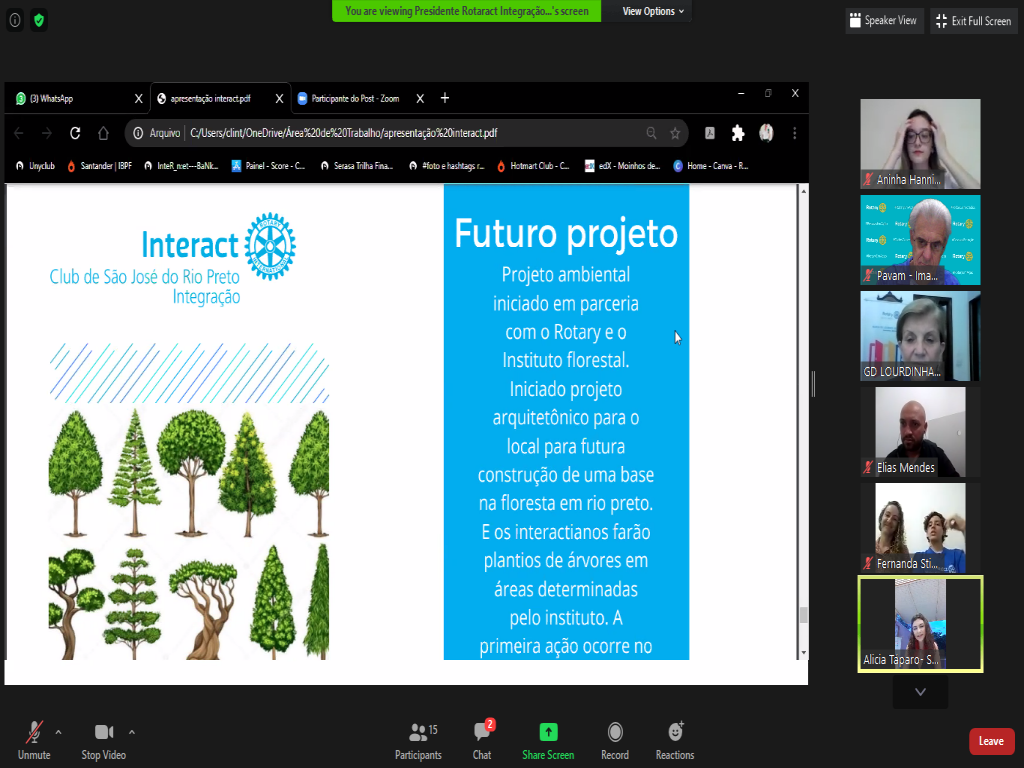Open the Chat panel
1024x768 pixels.
pyautogui.click(x=482, y=733)
